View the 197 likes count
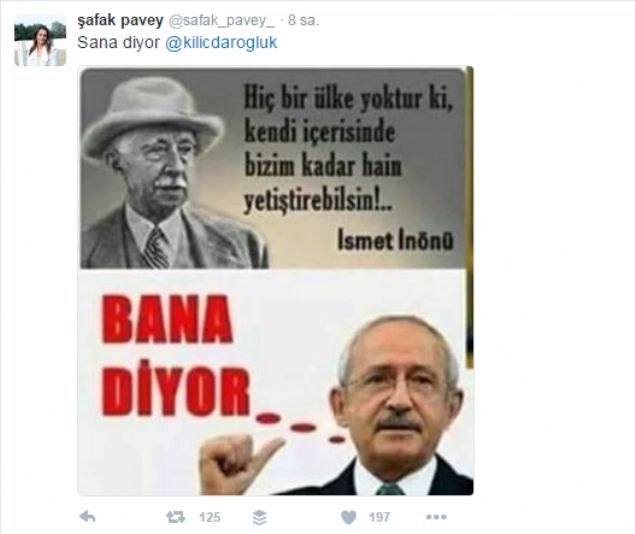The width and height of the screenshot is (635, 534). (379, 517)
